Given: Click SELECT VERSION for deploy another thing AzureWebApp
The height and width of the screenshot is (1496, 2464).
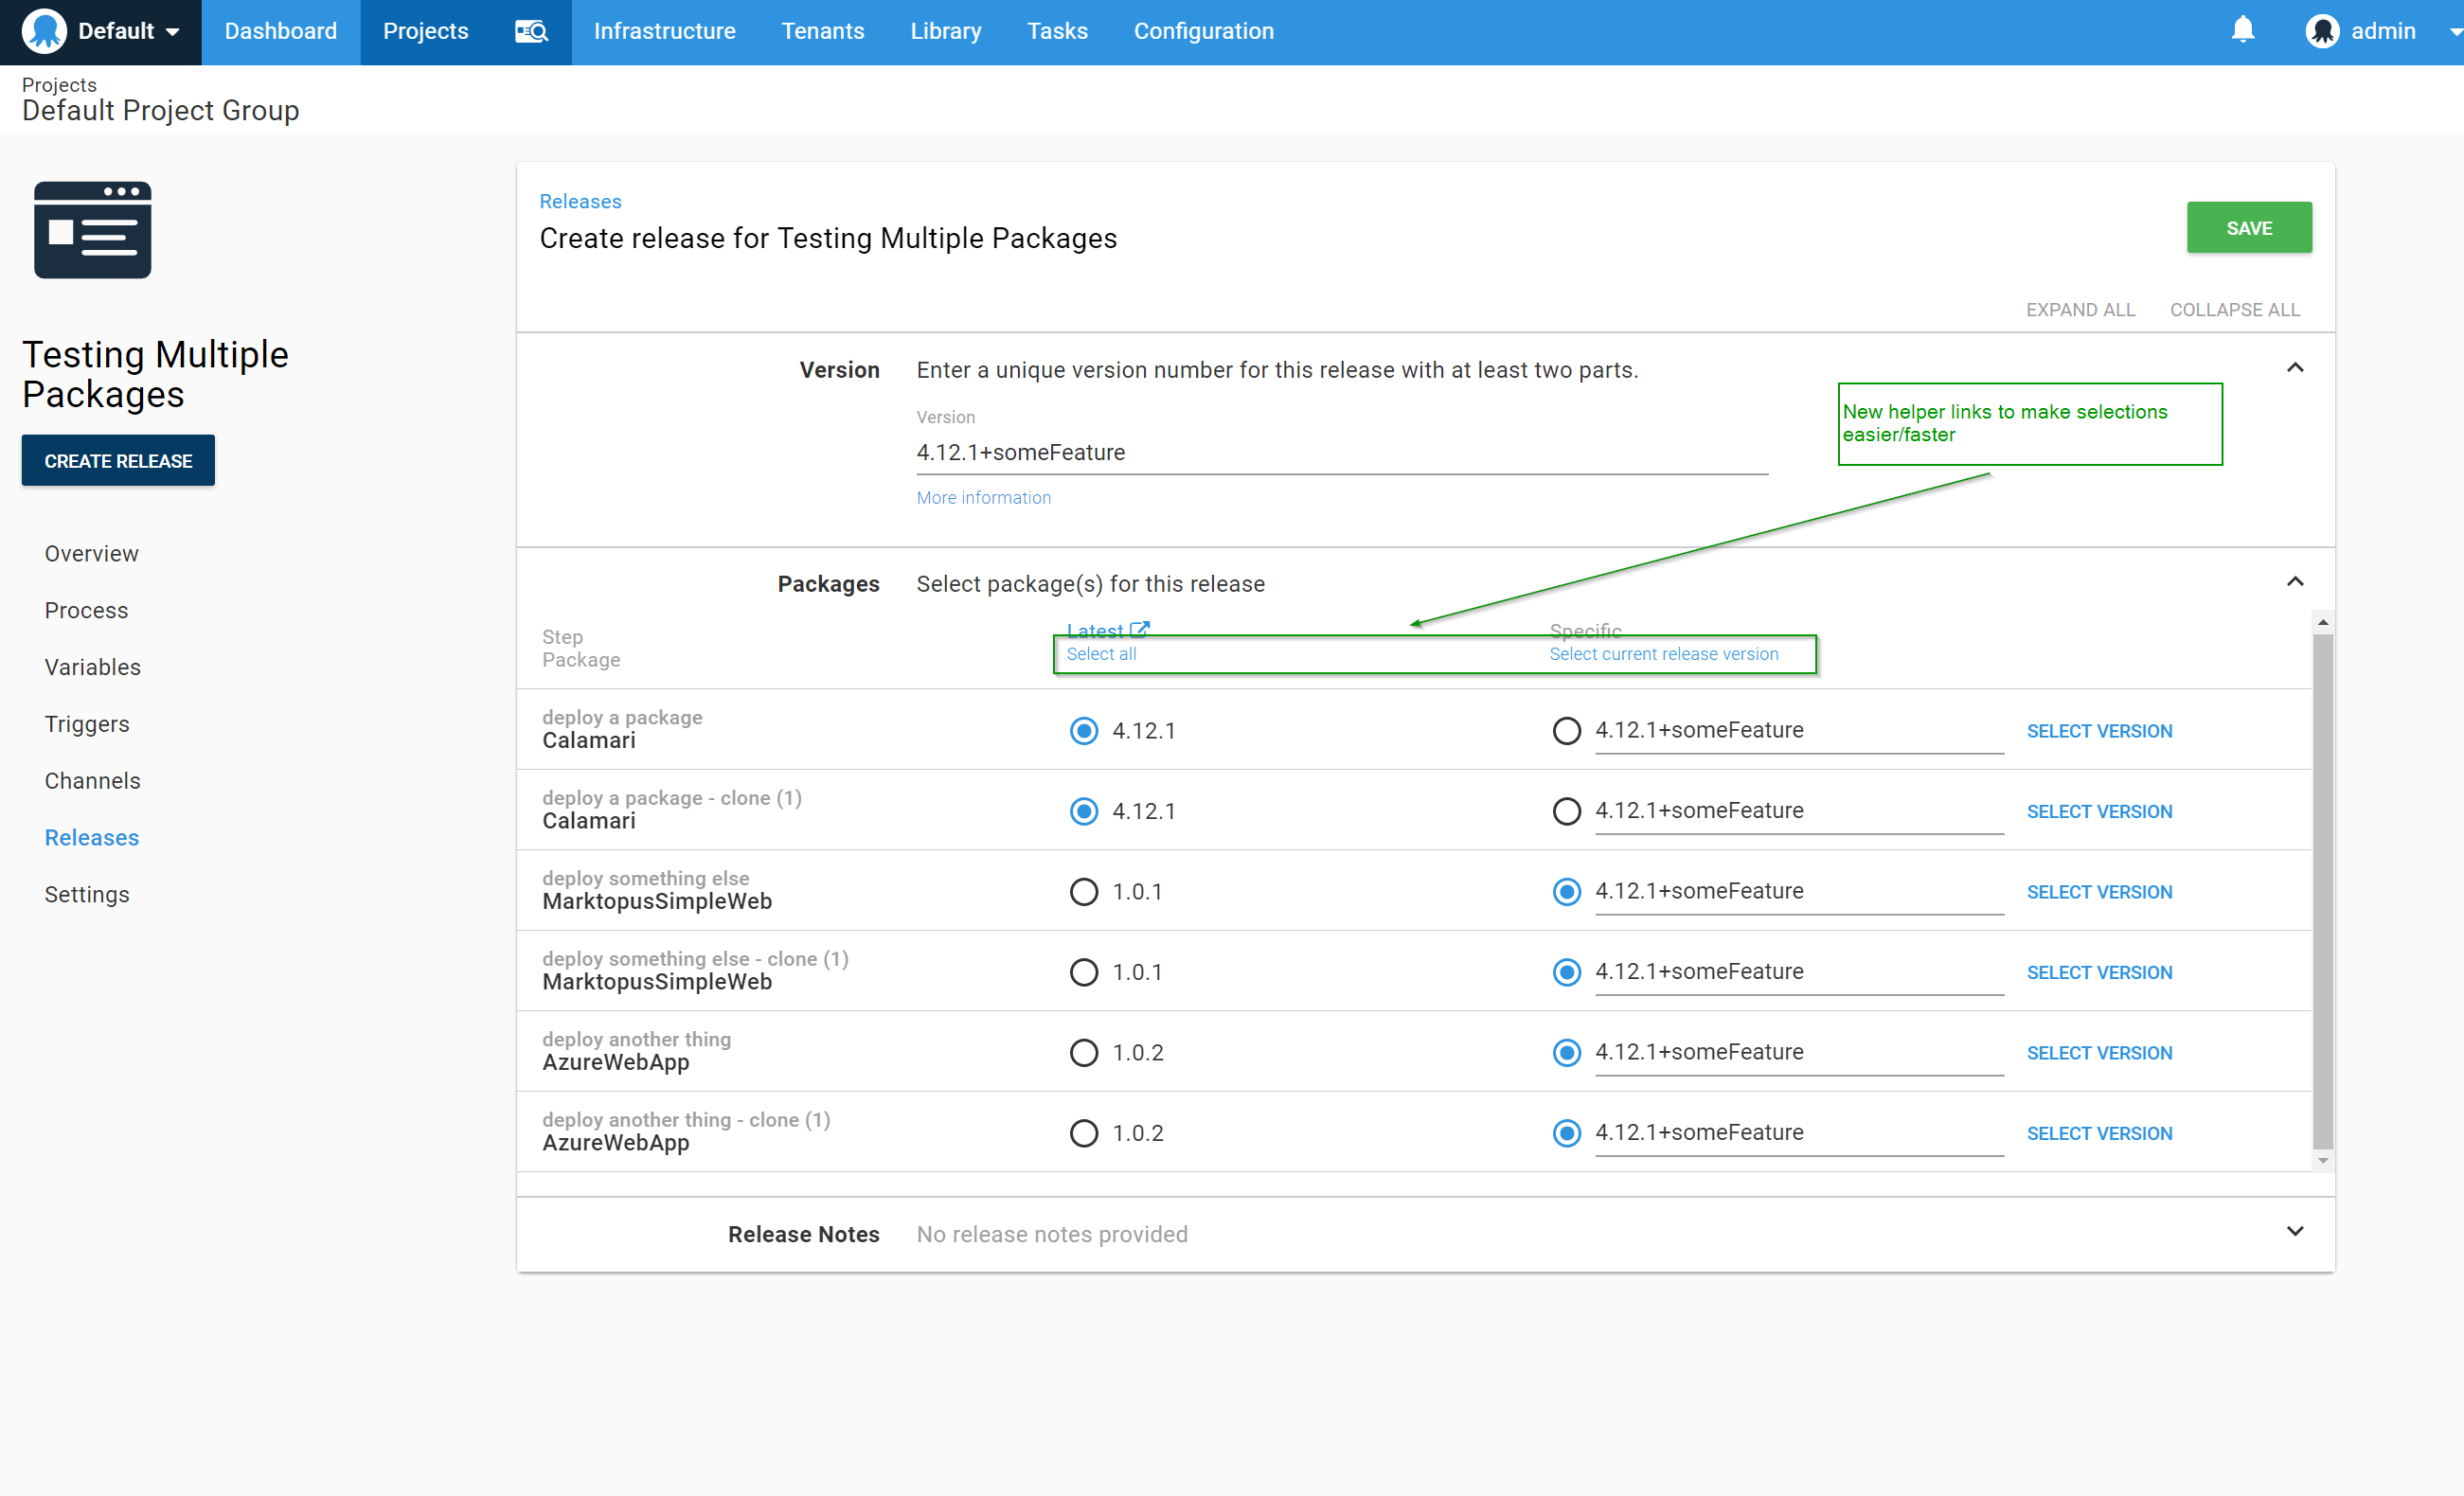Looking at the screenshot, I should [x=2099, y=1052].
